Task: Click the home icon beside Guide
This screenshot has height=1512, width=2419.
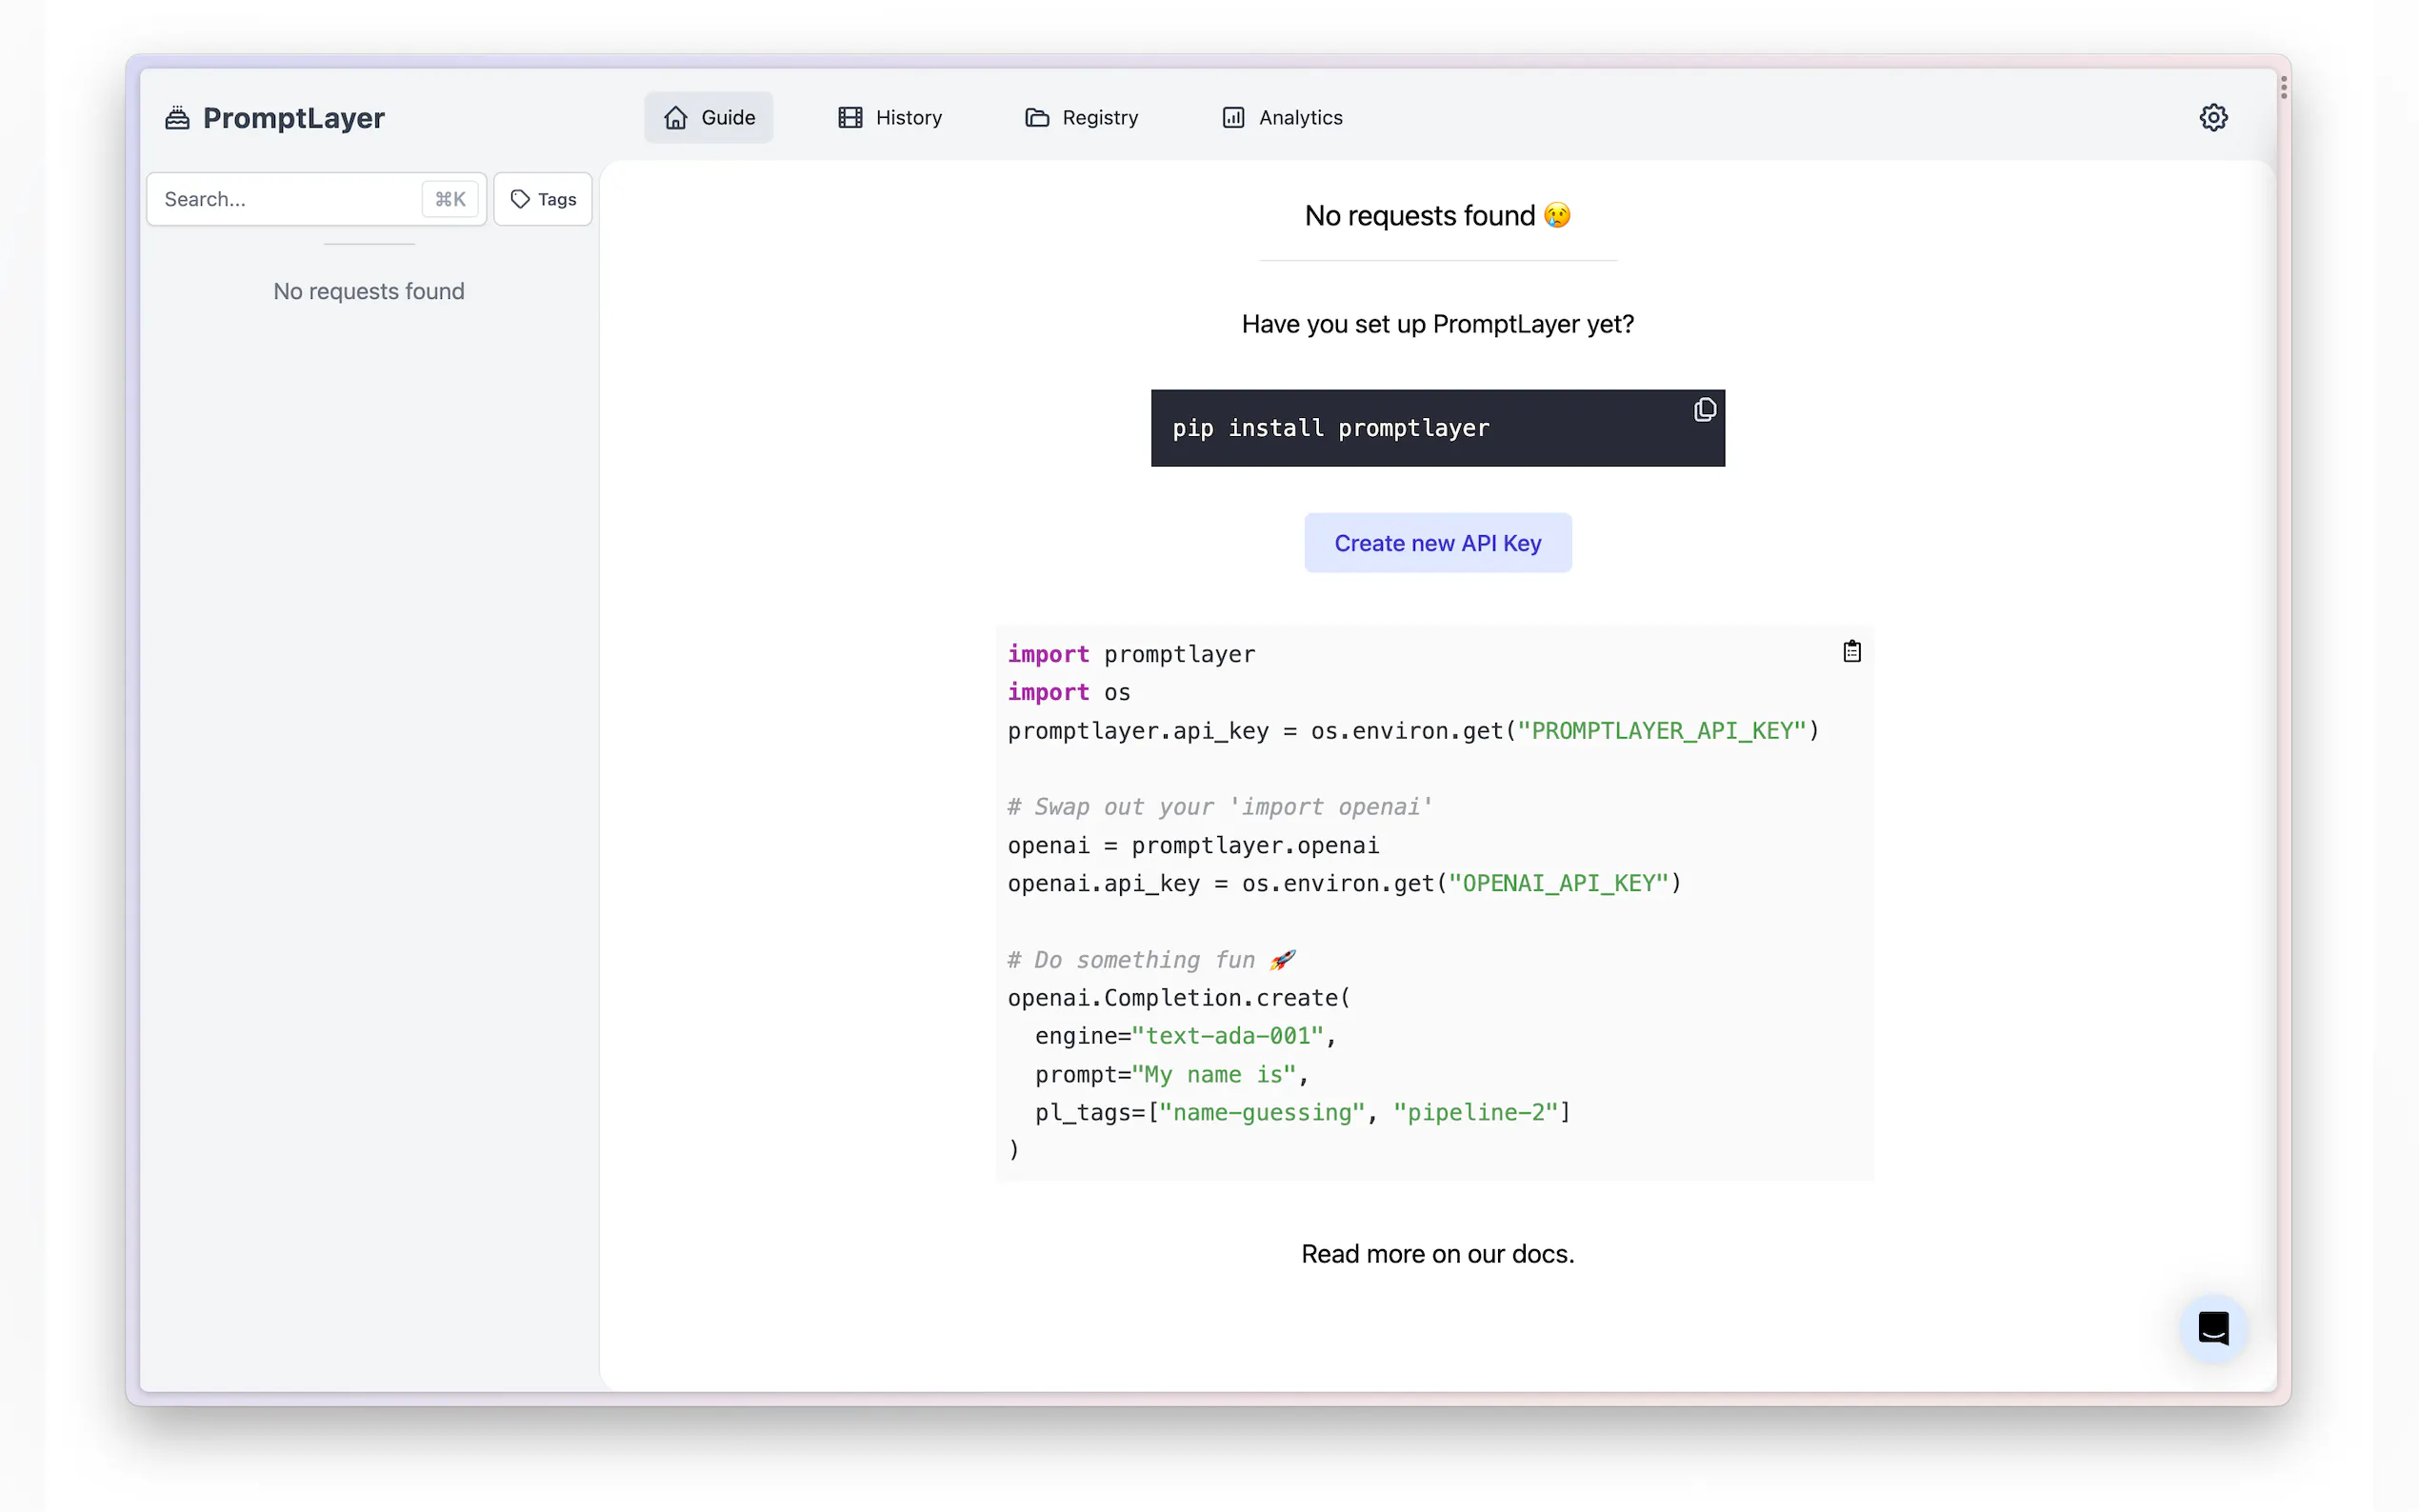Action: (x=676, y=118)
